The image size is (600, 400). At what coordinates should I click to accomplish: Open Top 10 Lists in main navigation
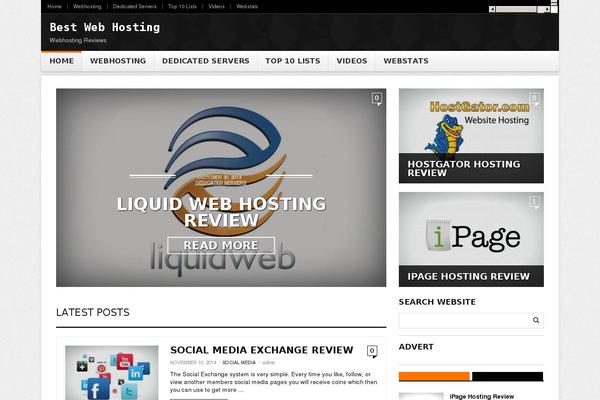pyautogui.click(x=293, y=61)
